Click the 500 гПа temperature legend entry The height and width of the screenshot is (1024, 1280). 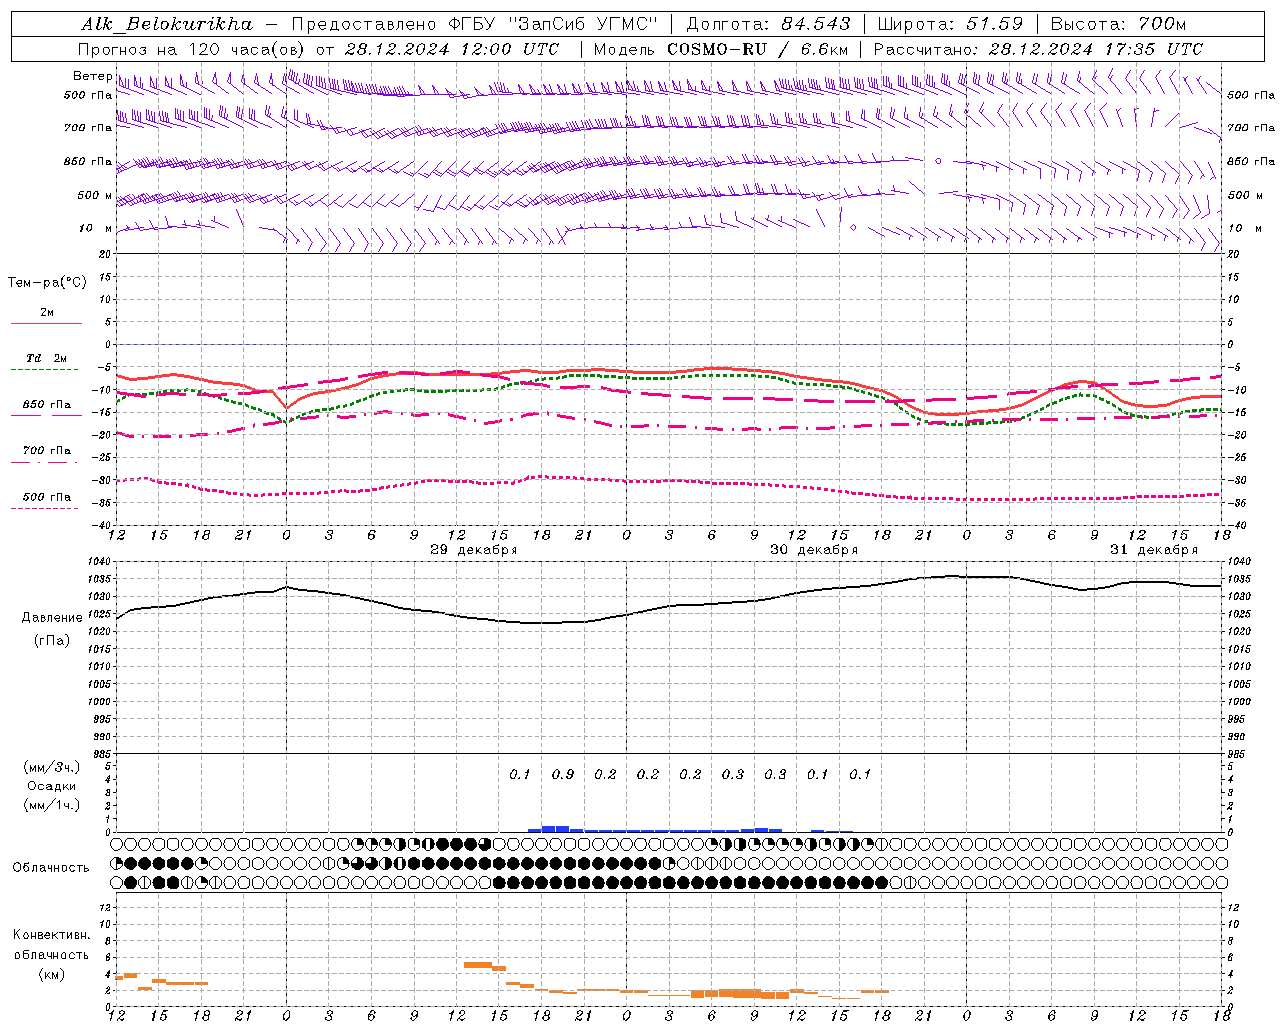[47, 497]
